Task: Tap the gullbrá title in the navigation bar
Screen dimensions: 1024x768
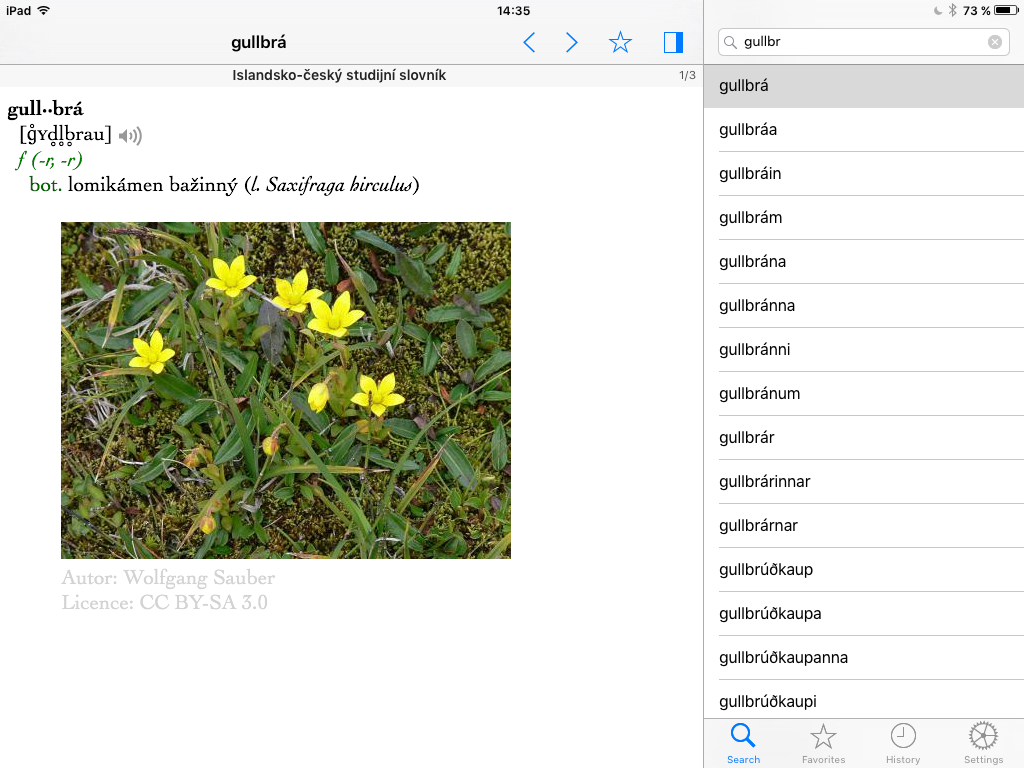Action: (259, 42)
